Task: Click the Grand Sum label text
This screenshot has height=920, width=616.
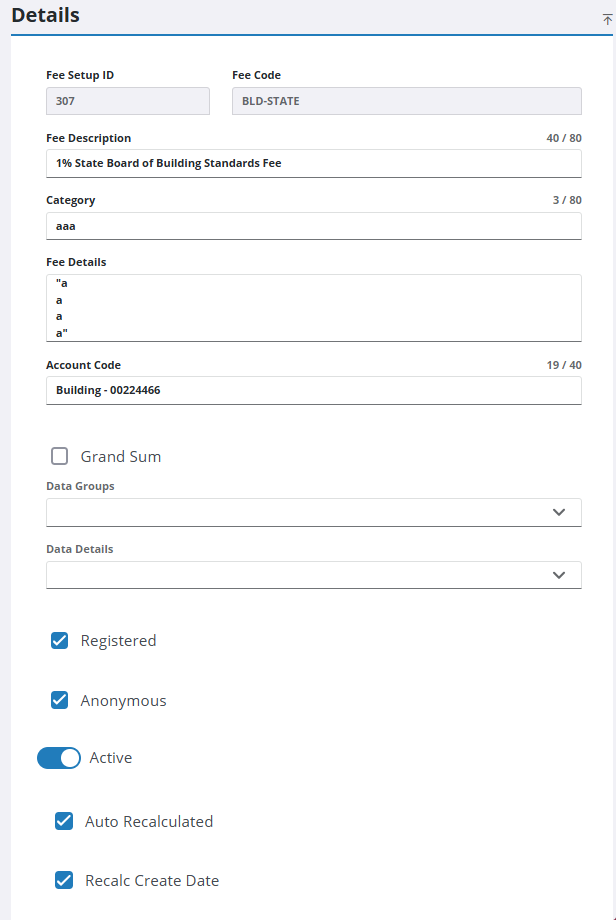Action: pos(121,457)
